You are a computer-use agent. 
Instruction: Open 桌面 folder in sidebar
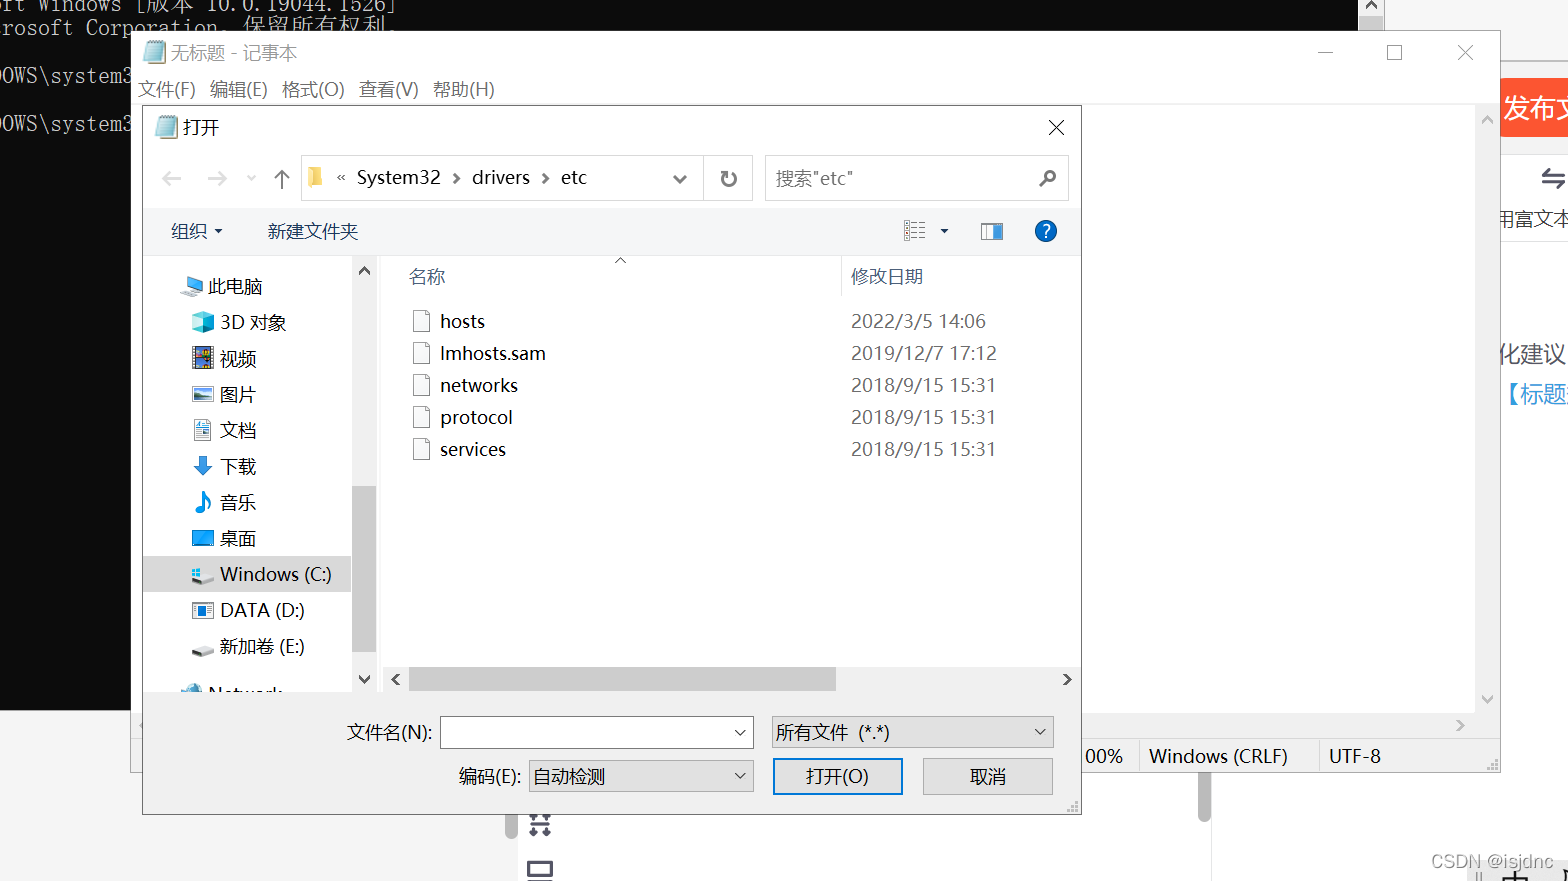coord(224,538)
